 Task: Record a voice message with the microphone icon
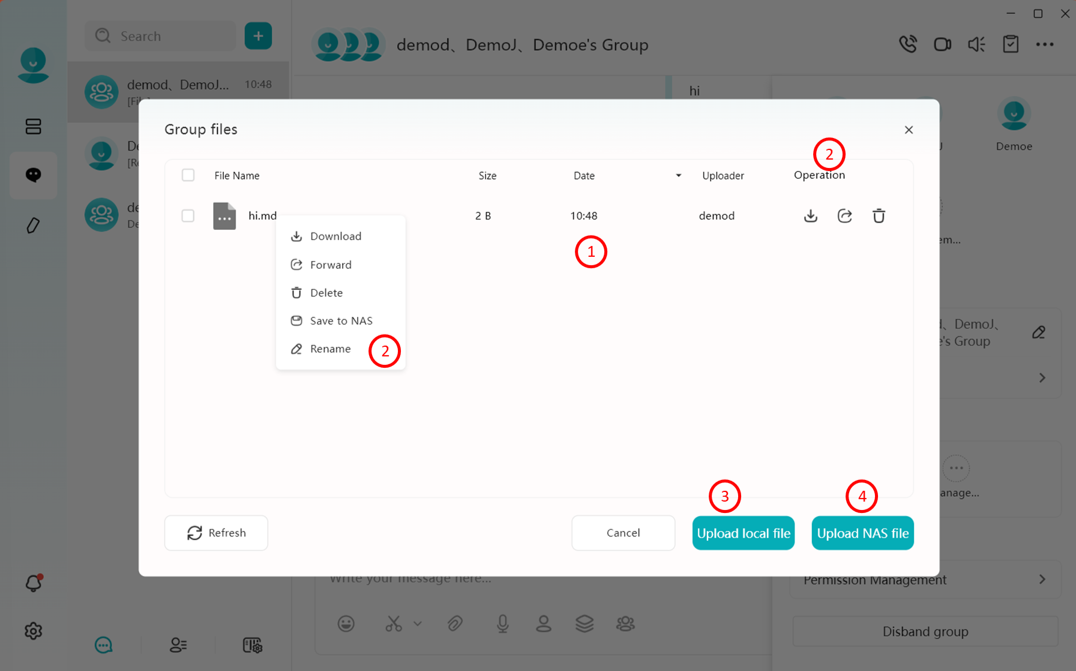click(x=502, y=623)
